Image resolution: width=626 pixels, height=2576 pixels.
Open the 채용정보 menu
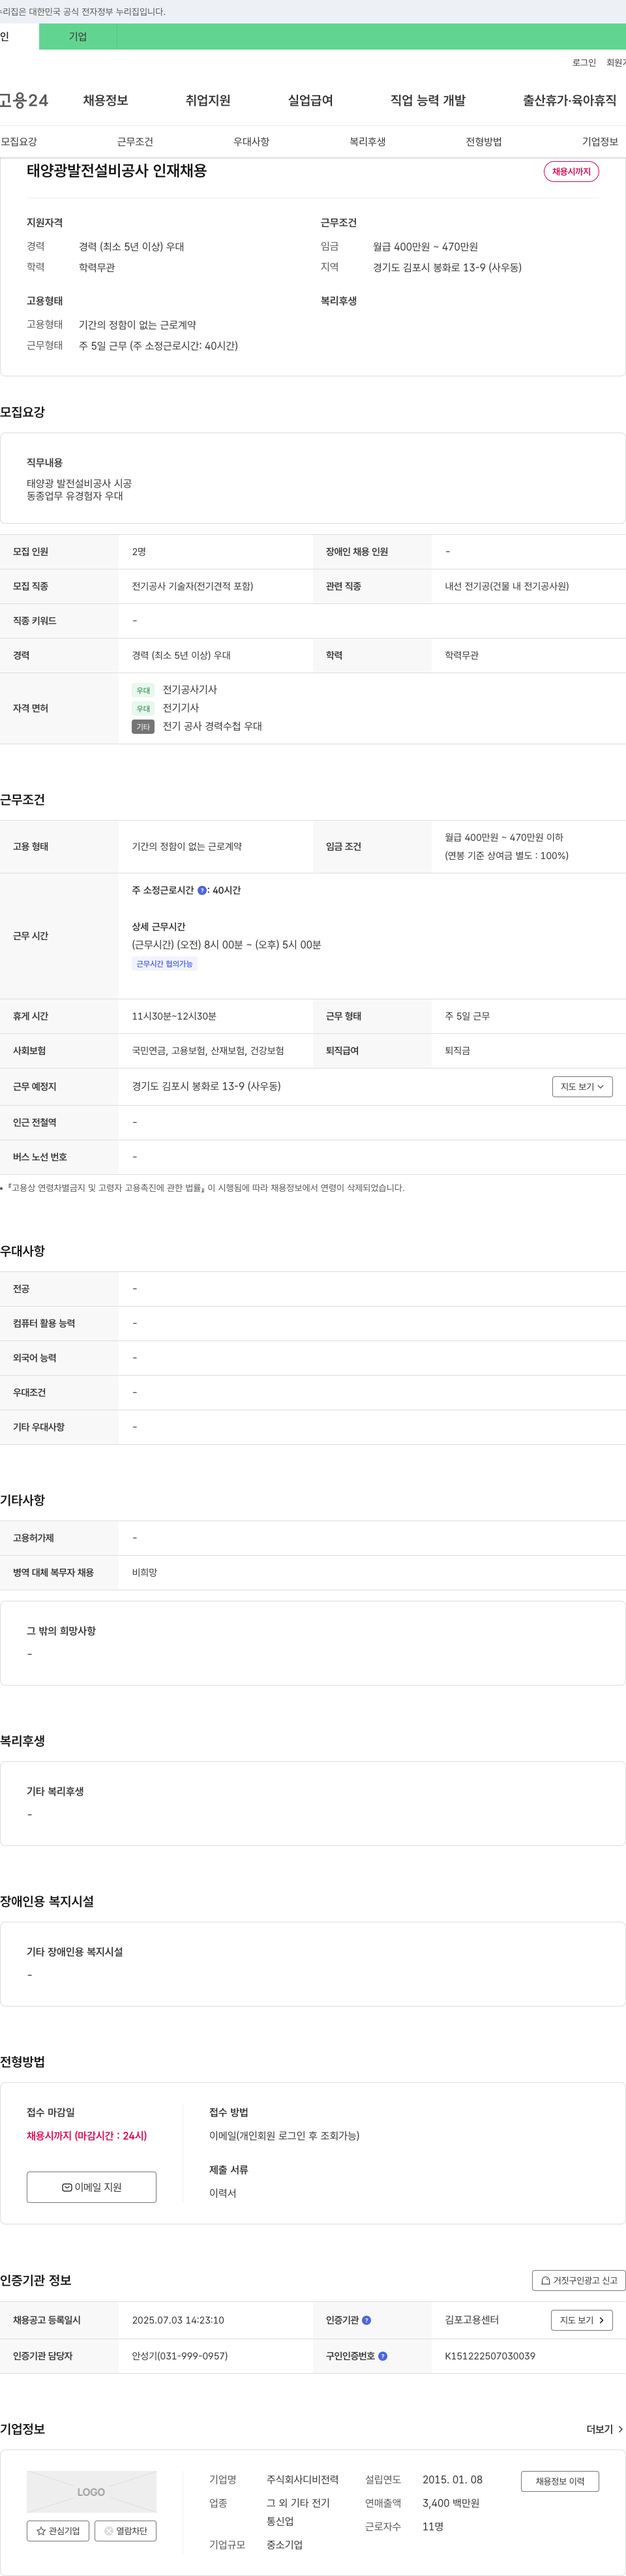tap(105, 100)
